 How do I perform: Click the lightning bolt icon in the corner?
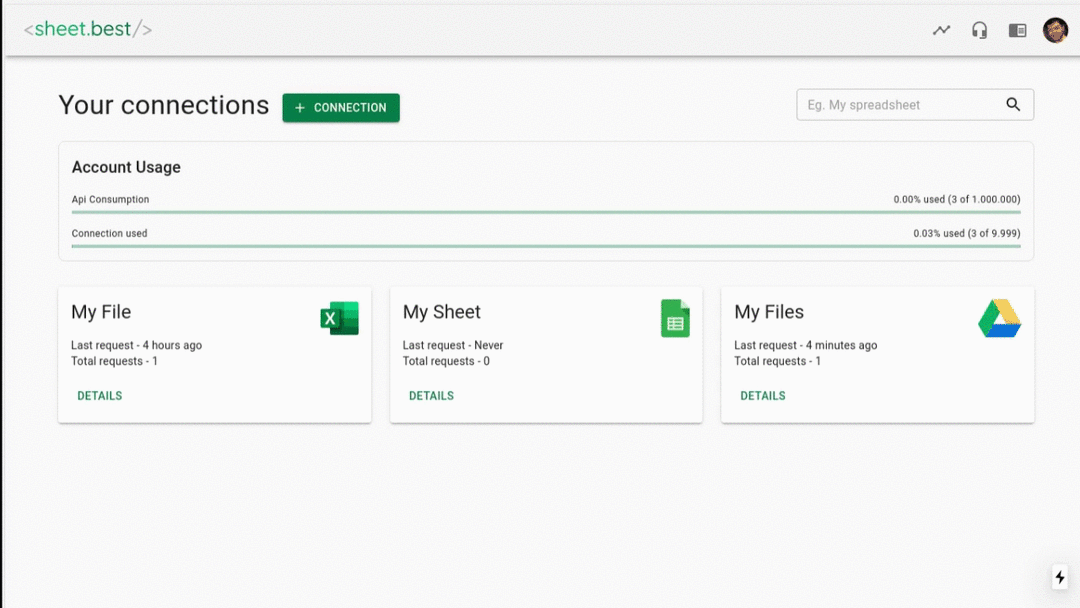coord(1060,577)
